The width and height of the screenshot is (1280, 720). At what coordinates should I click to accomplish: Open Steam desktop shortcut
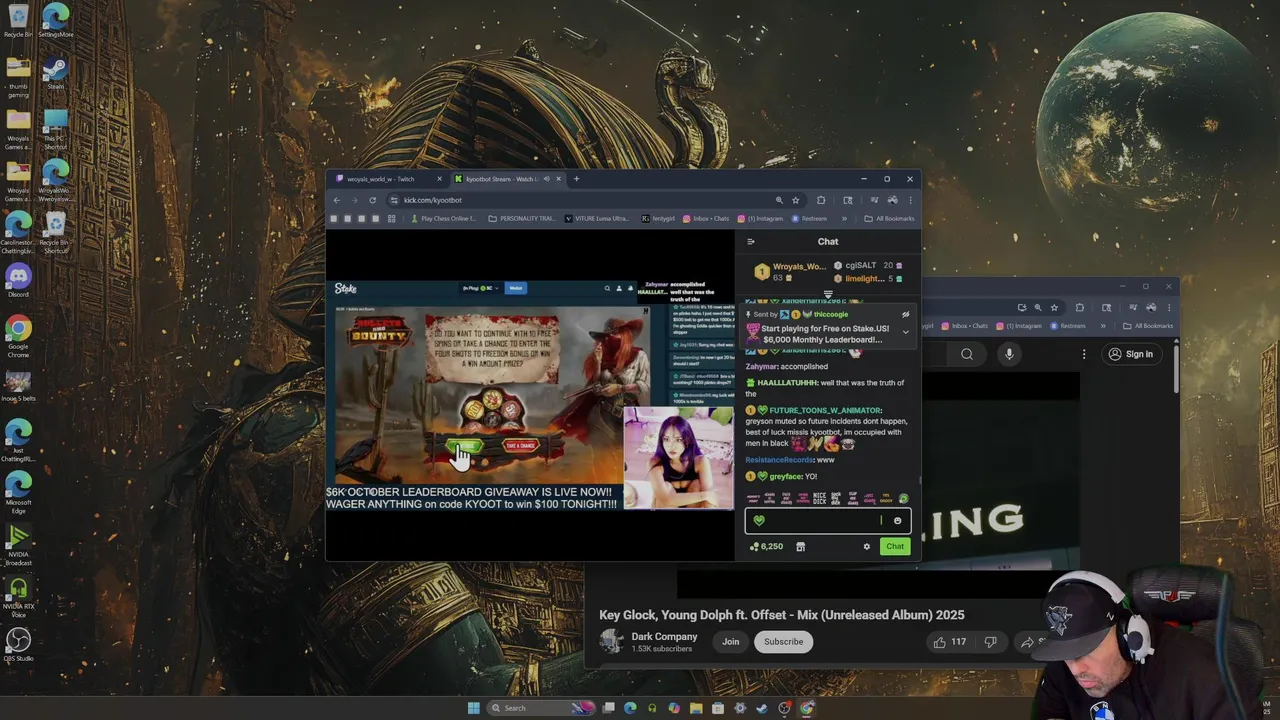point(55,73)
